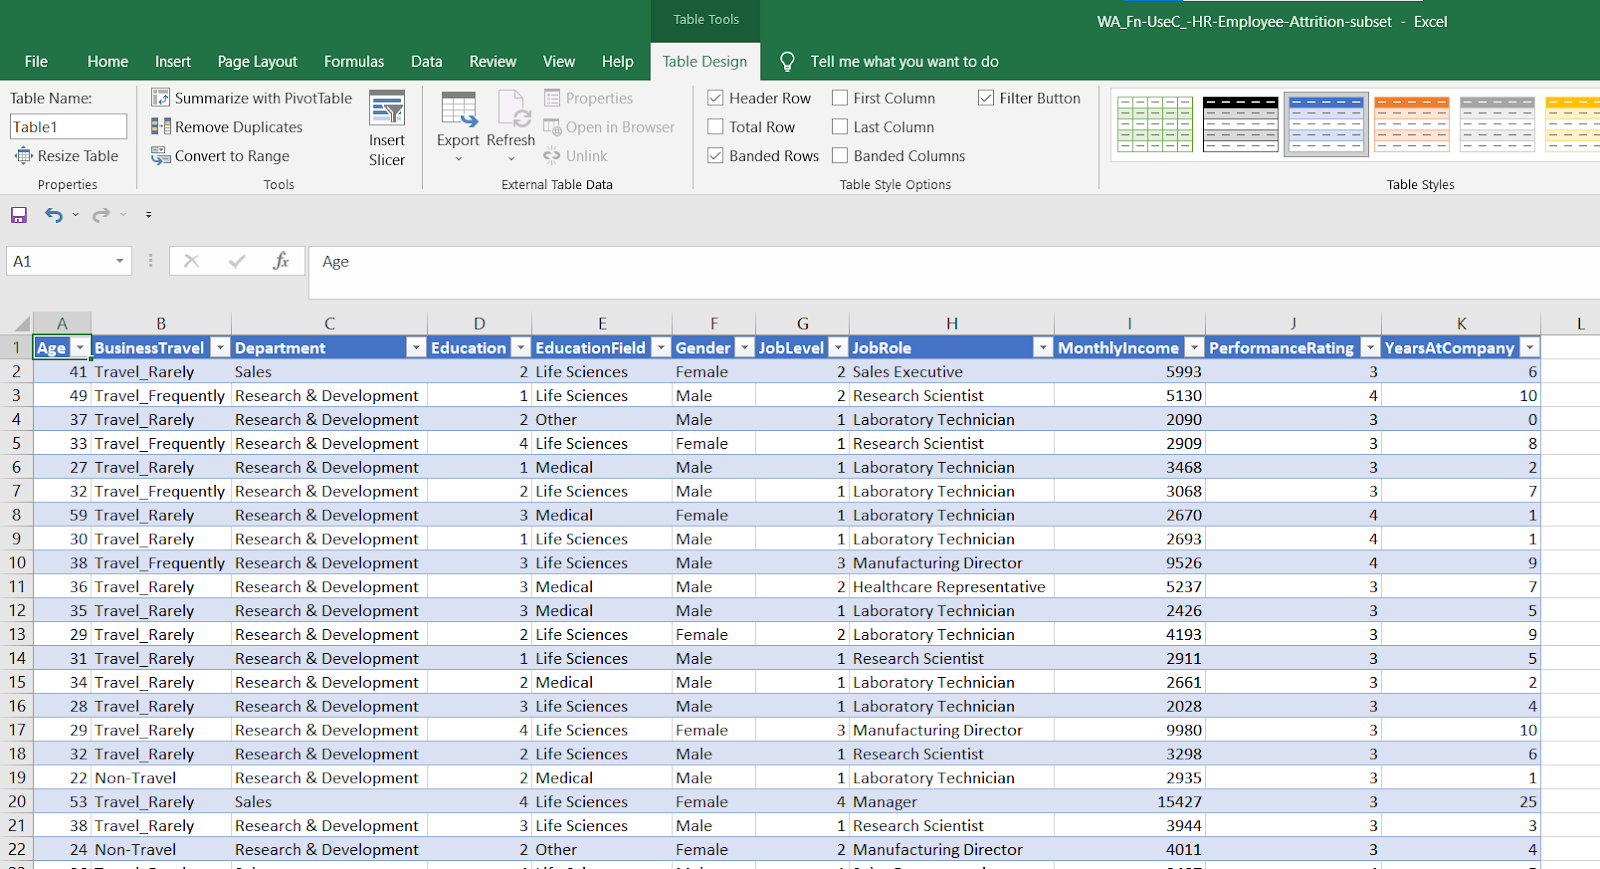The image size is (1600, 869).
Task: Toggle the Filter Button checkbox
Action: pyautogui.click(x=986, y=98)
